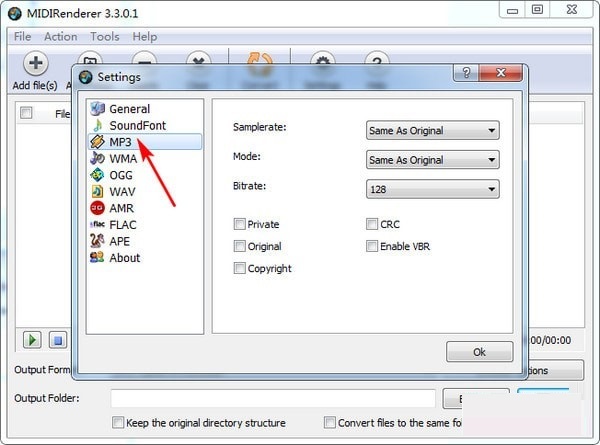
Task: Choose the OGG format icon
Action: click(97, 175)
